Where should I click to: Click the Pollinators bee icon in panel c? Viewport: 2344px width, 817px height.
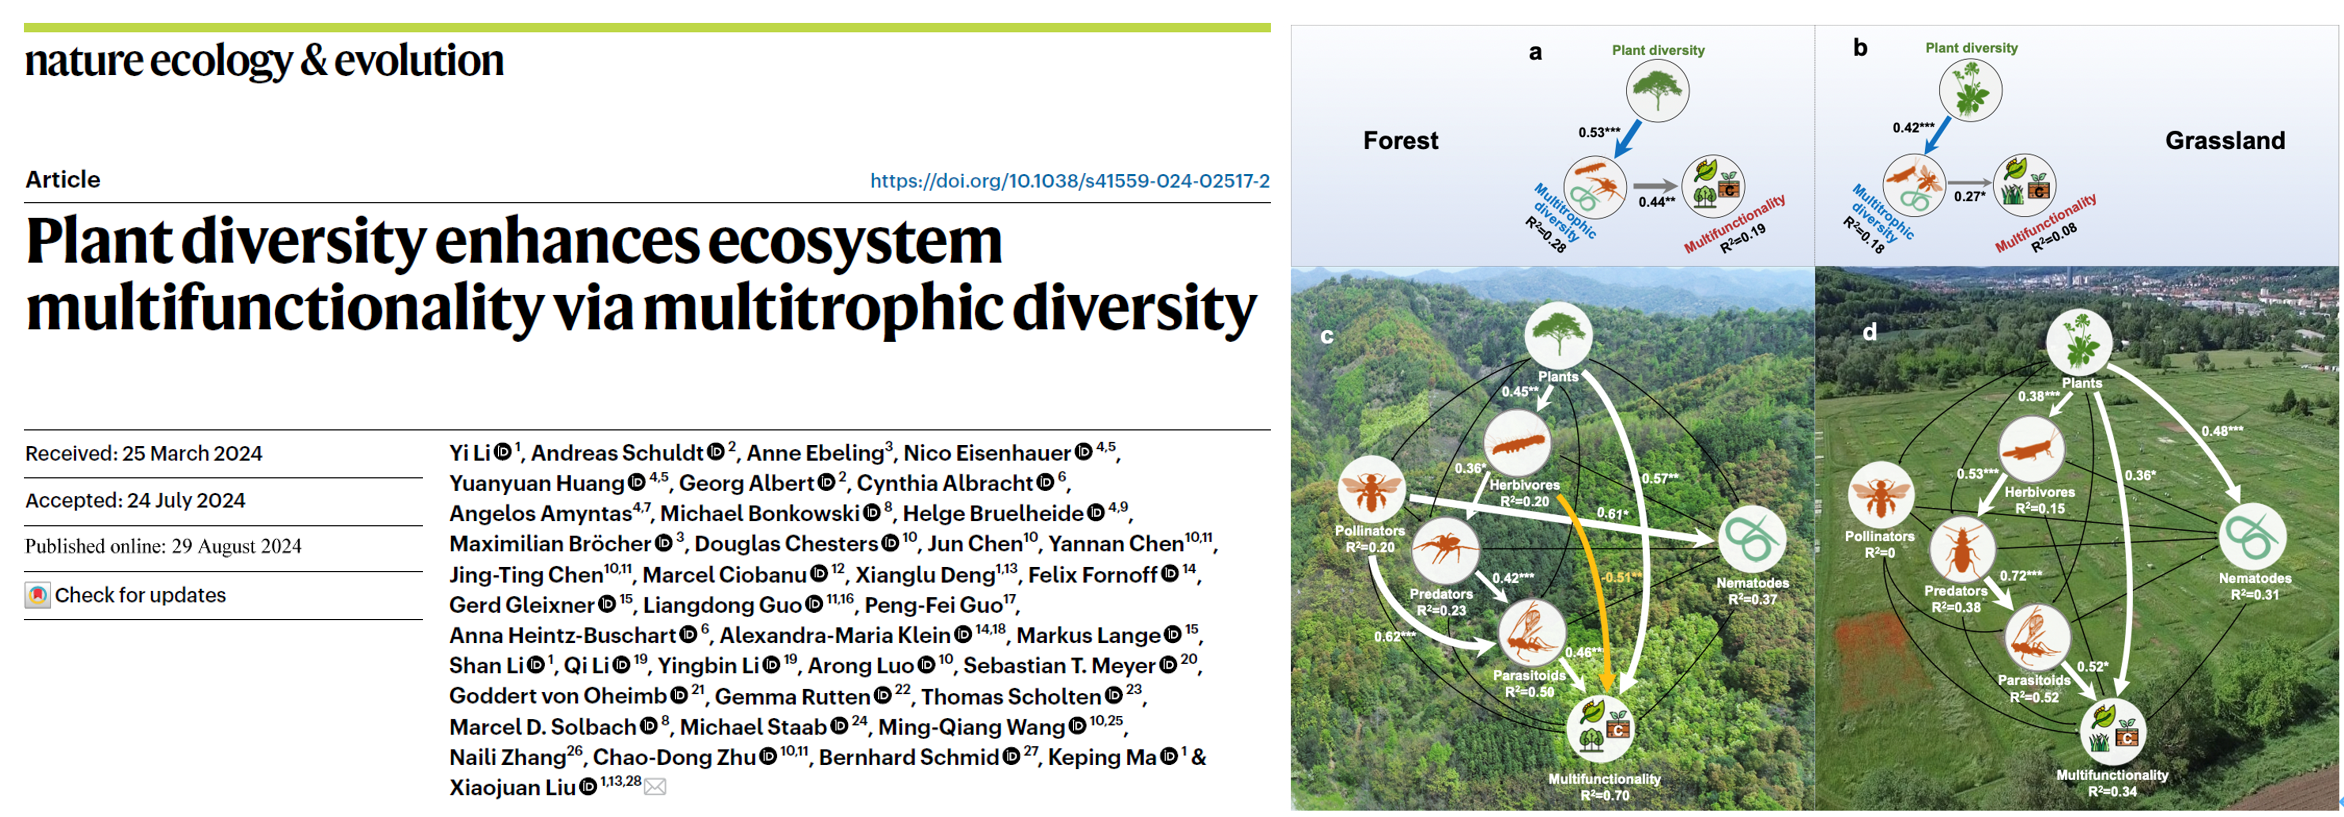point(1371,489)
